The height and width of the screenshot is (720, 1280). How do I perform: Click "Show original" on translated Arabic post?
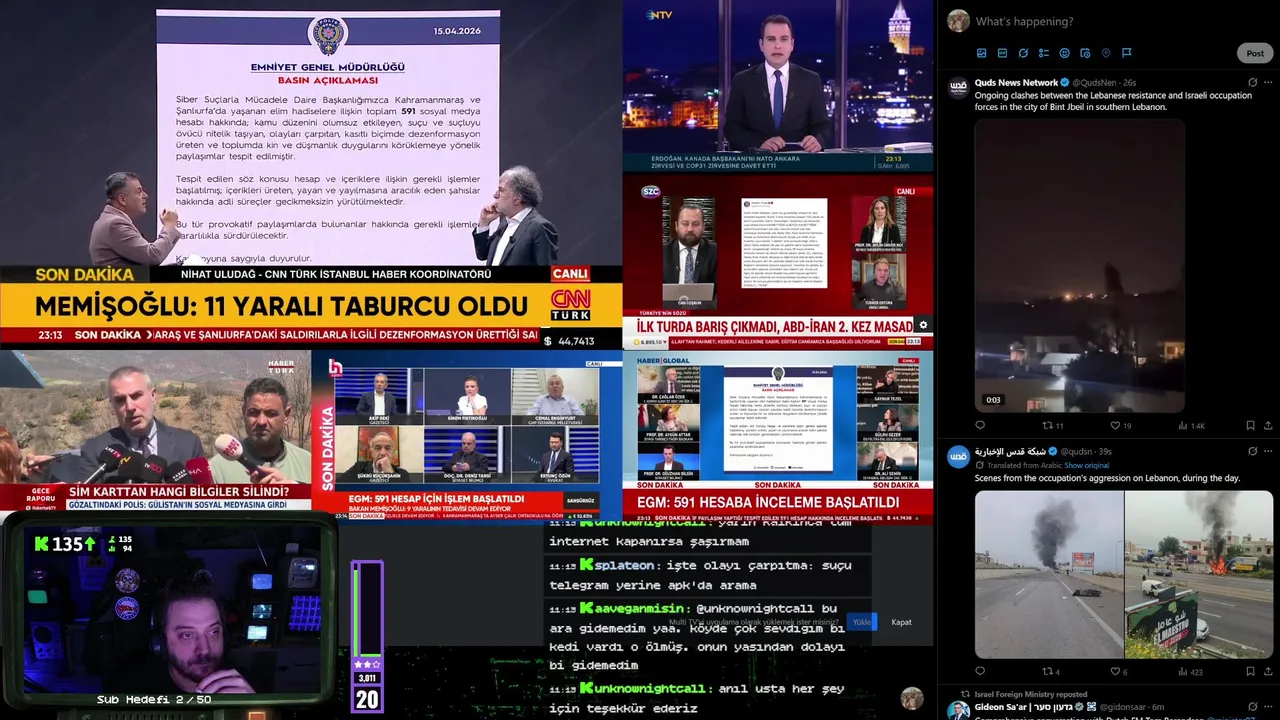(x=1086, y=465)
